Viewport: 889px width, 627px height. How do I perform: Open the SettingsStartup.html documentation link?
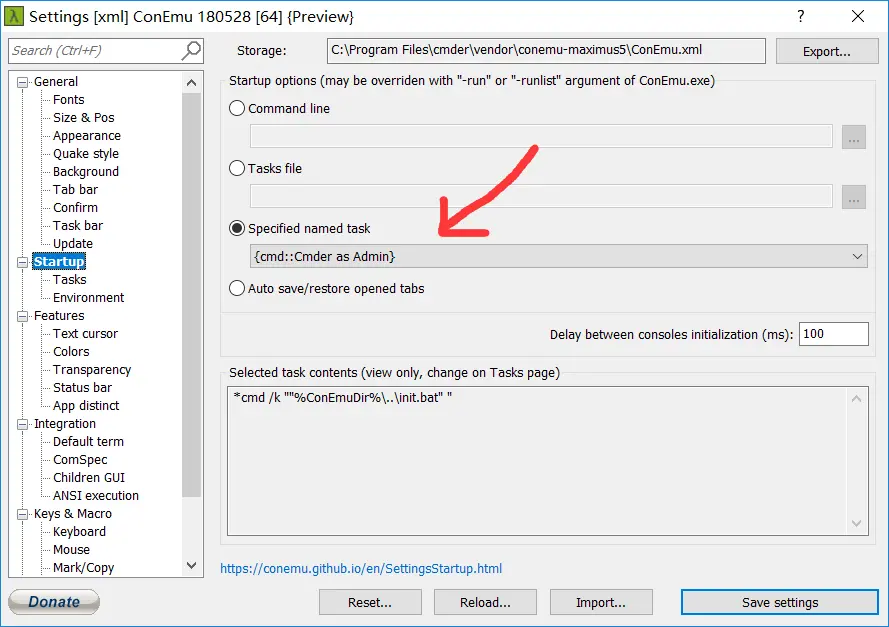click(361, 569)
